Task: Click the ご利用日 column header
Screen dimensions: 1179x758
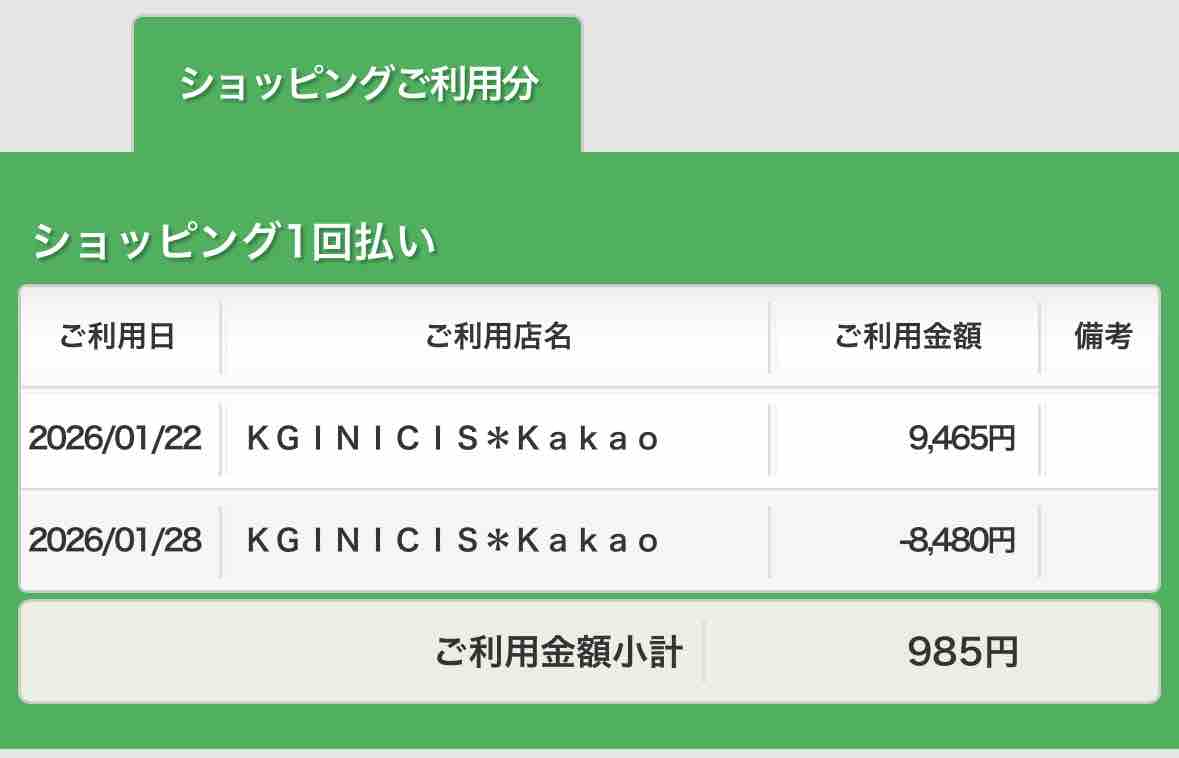Action: [x=118, y=336]
